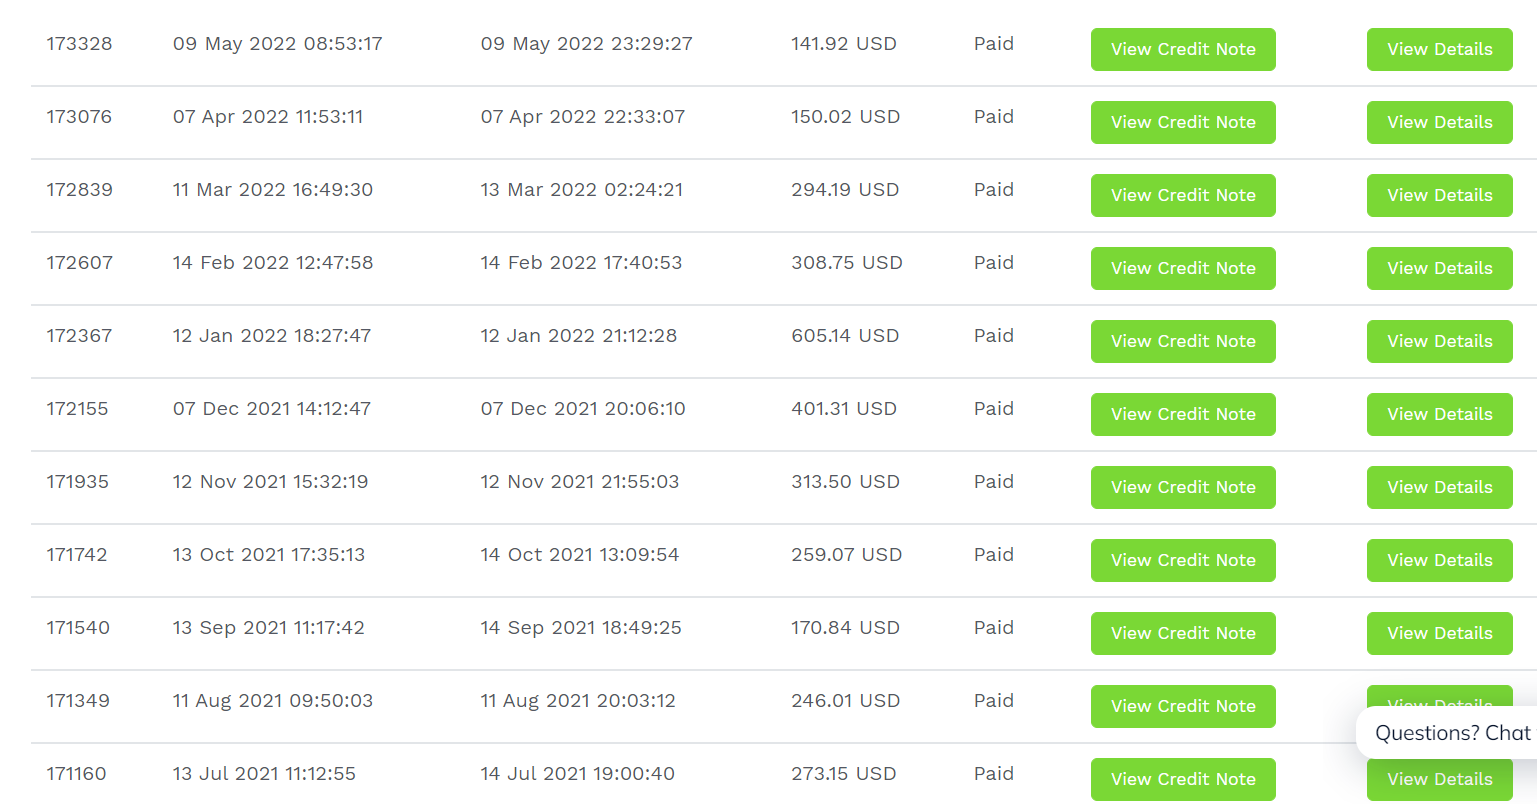View credit note for invoice 173328
Screen dimensions: 1537x804
(1183, 49)
